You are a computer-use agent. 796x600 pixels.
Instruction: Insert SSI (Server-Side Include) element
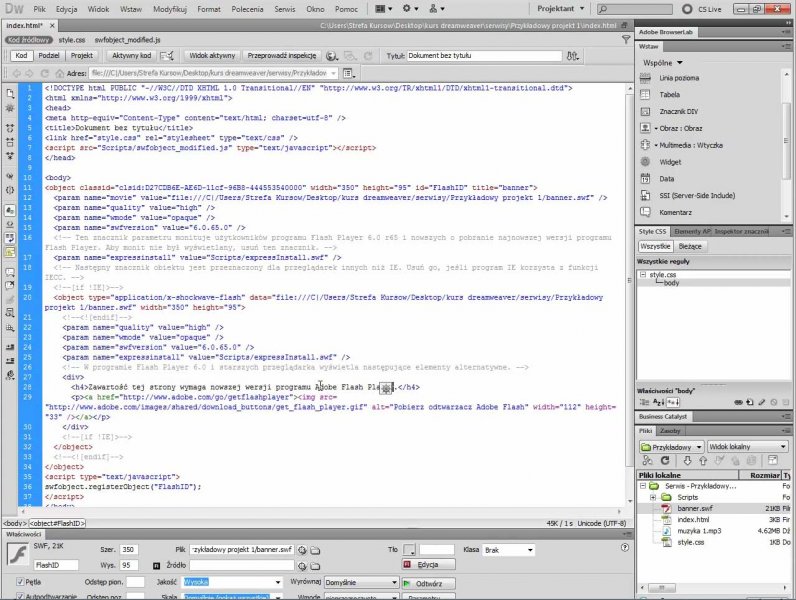coord(696,195)
